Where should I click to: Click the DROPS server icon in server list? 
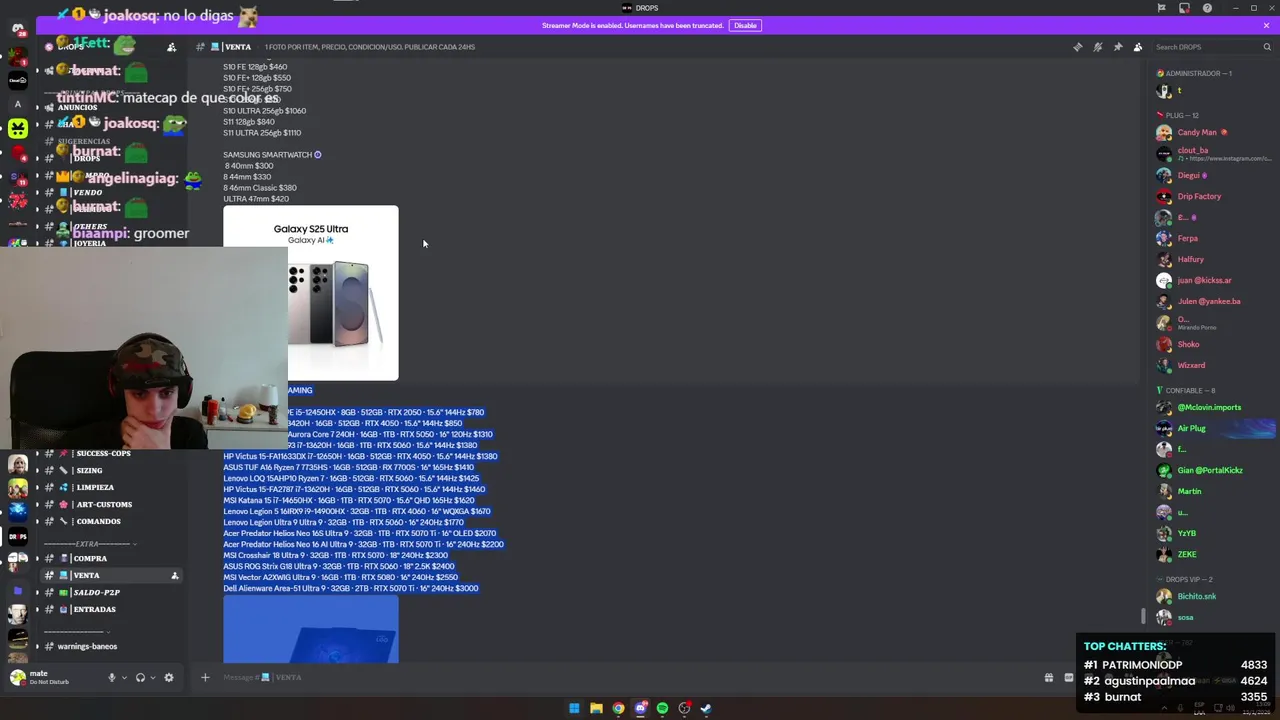point(18,536)
